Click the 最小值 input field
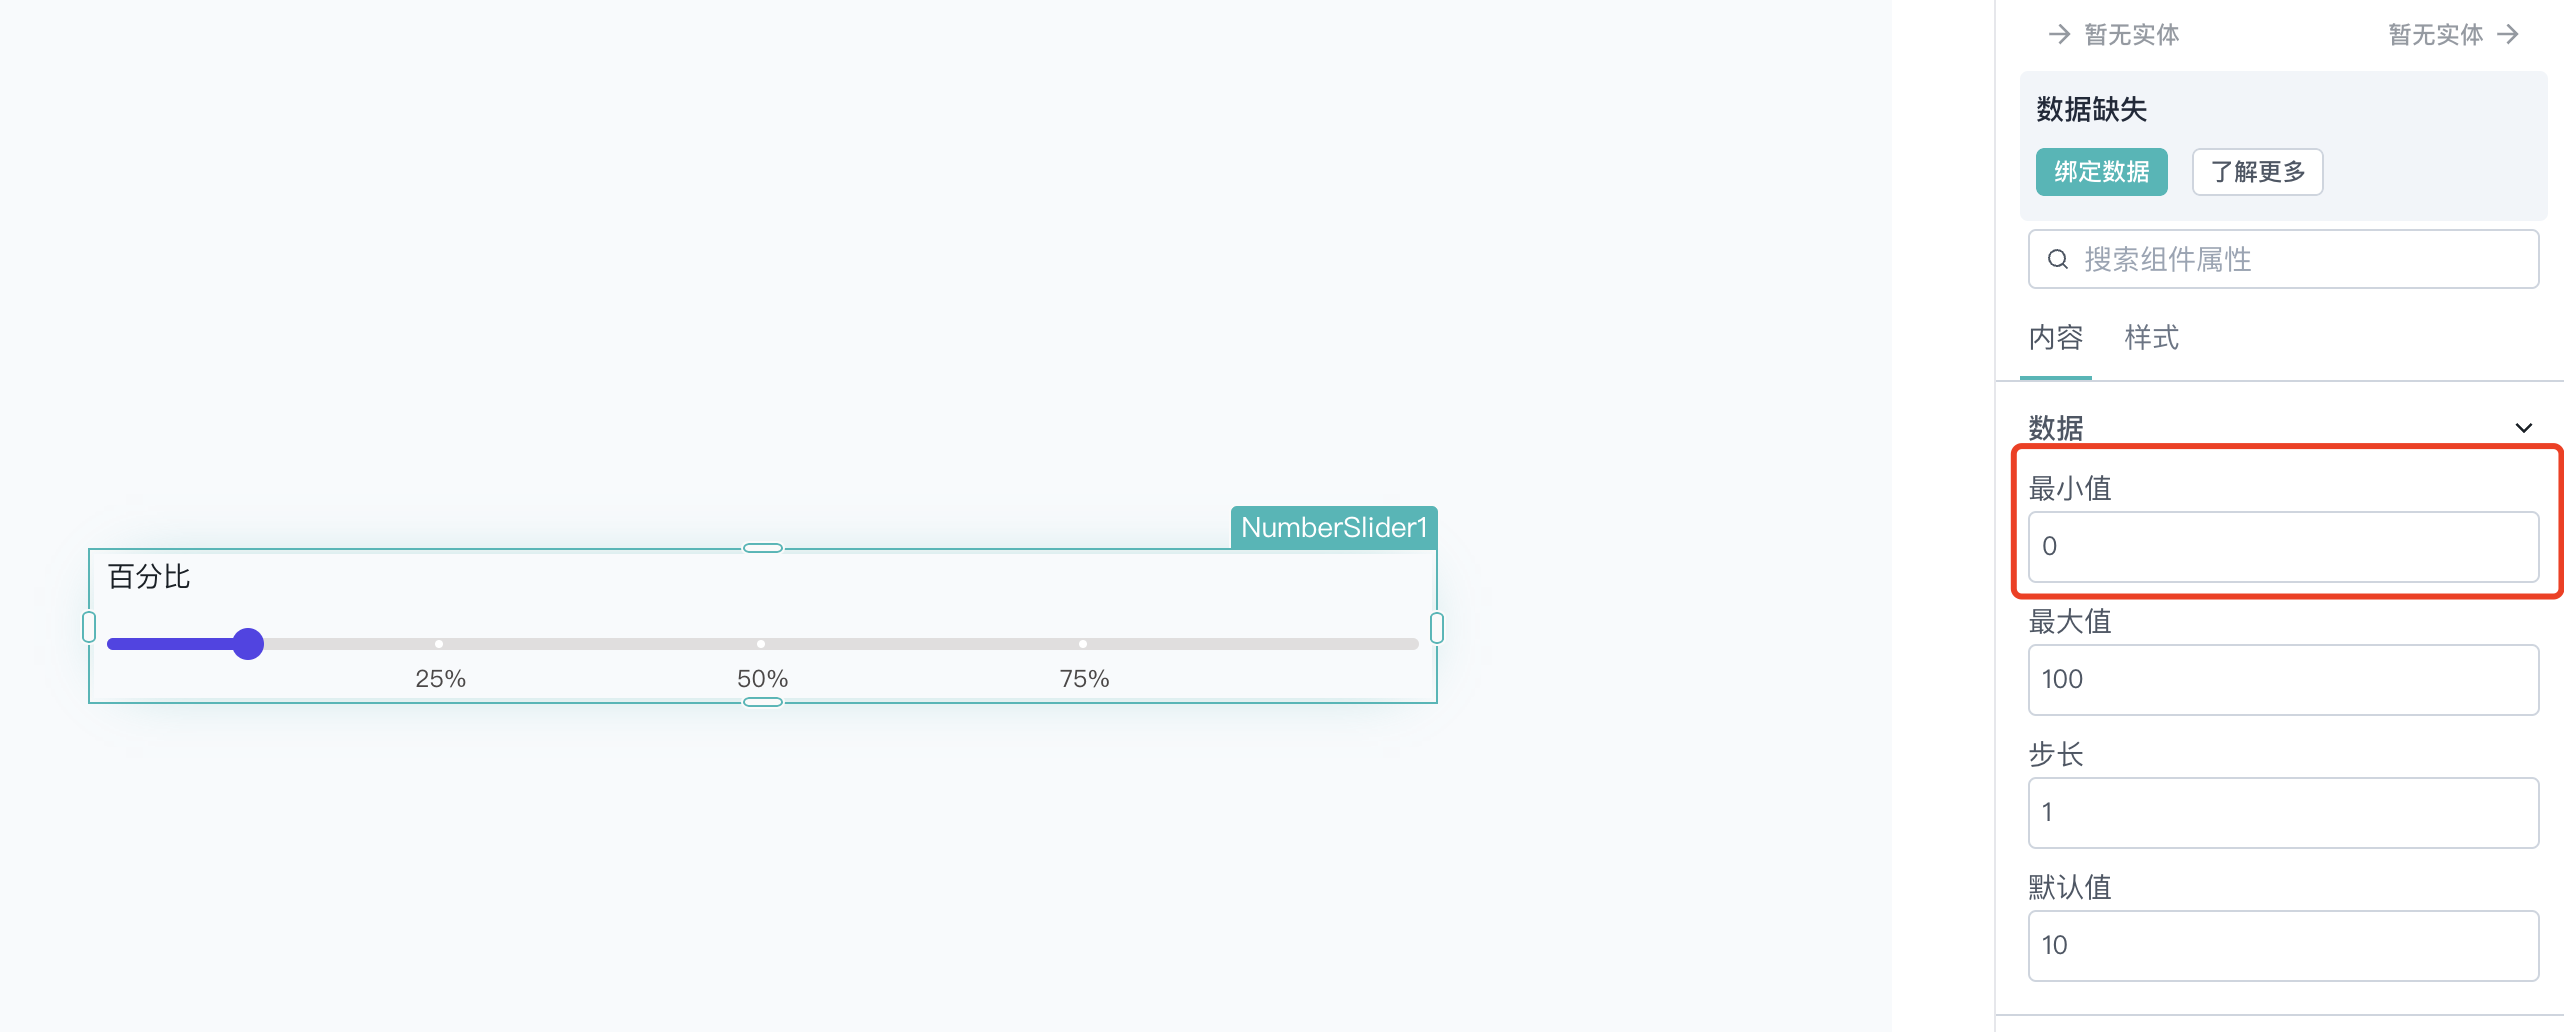Screen dimensions: 2564x1032 tap(2283, 547)
